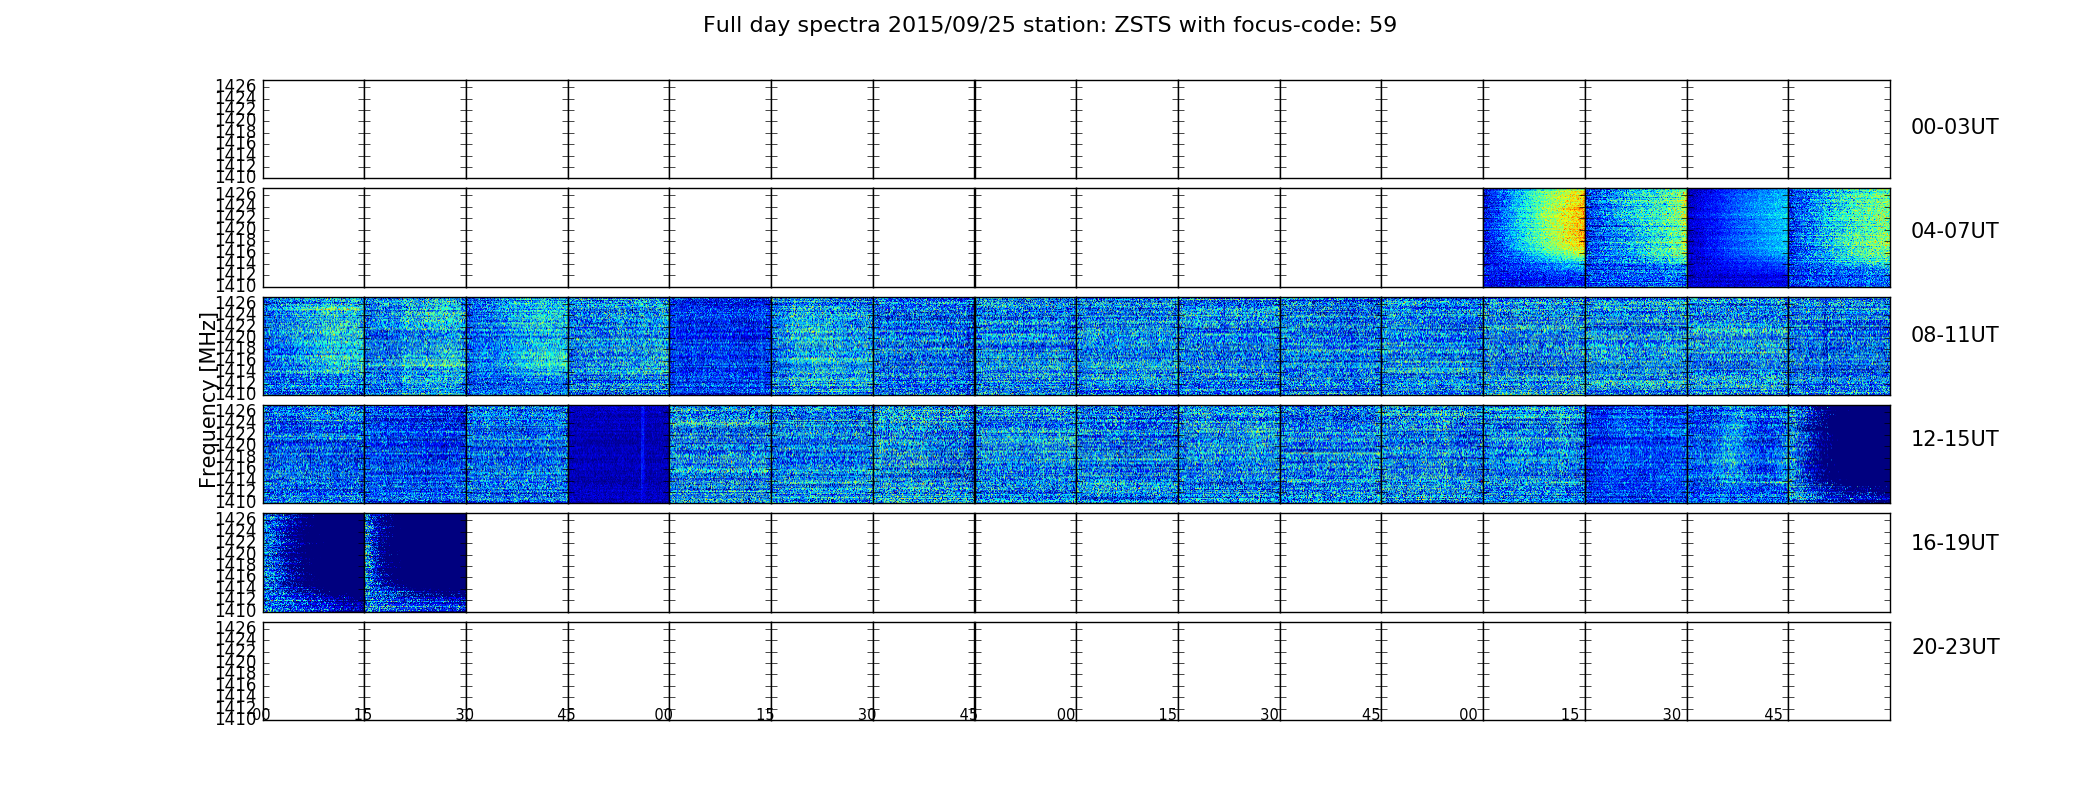Click the last spectrum segment of the 04-07UT row

coord(1839,238)
